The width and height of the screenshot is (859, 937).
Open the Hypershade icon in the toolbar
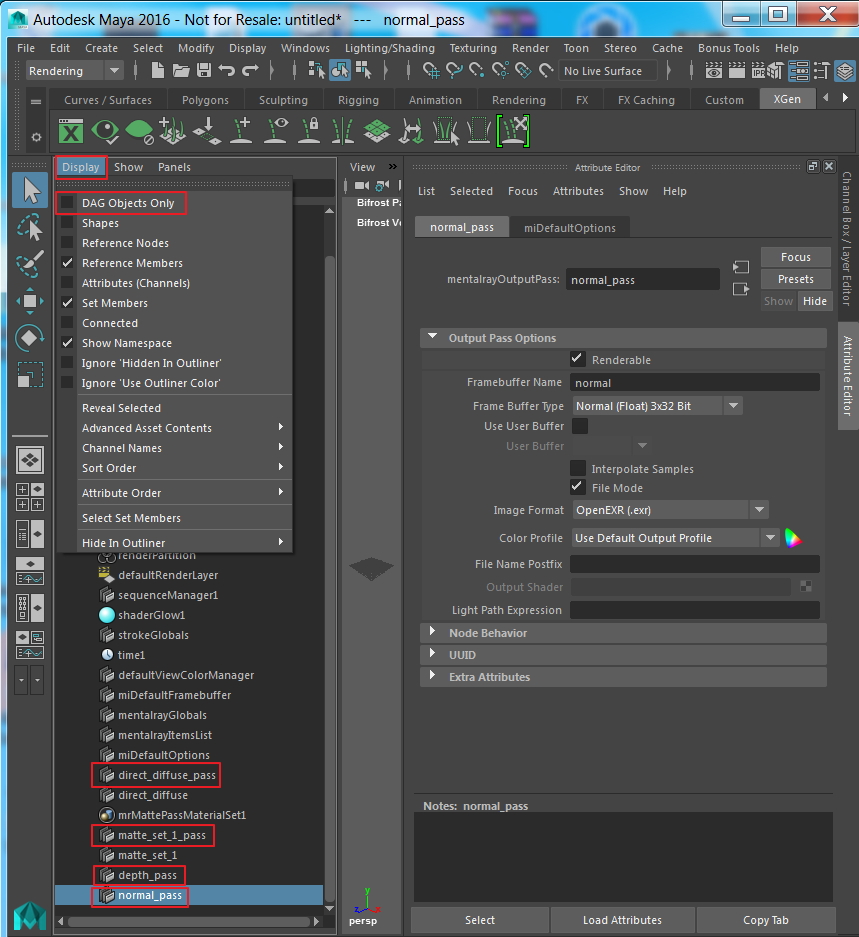[799, 71]
